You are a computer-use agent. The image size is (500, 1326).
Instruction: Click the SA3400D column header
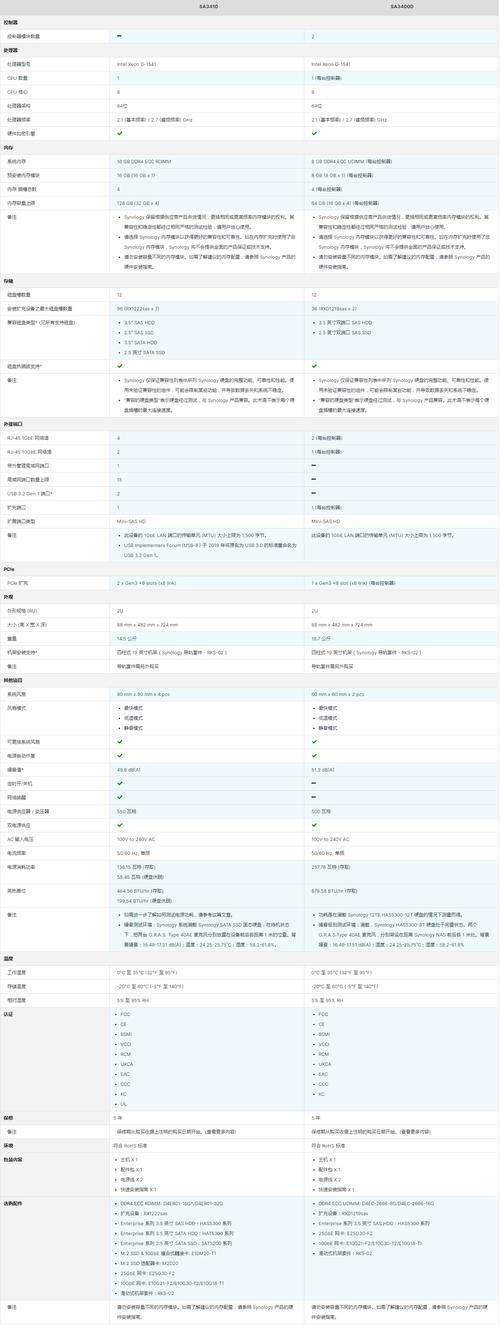pos(402,6)
